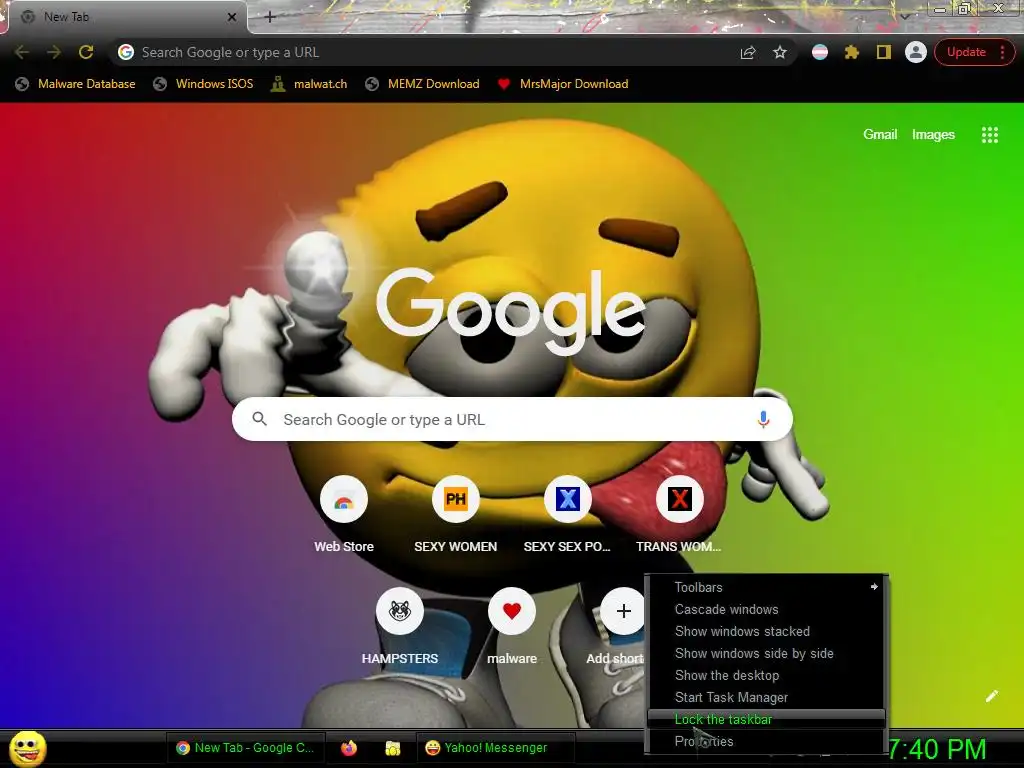This screenshot has height=768, width=1024.
Task: Open Firefox from the taskbar
Action: coord(349,748)
